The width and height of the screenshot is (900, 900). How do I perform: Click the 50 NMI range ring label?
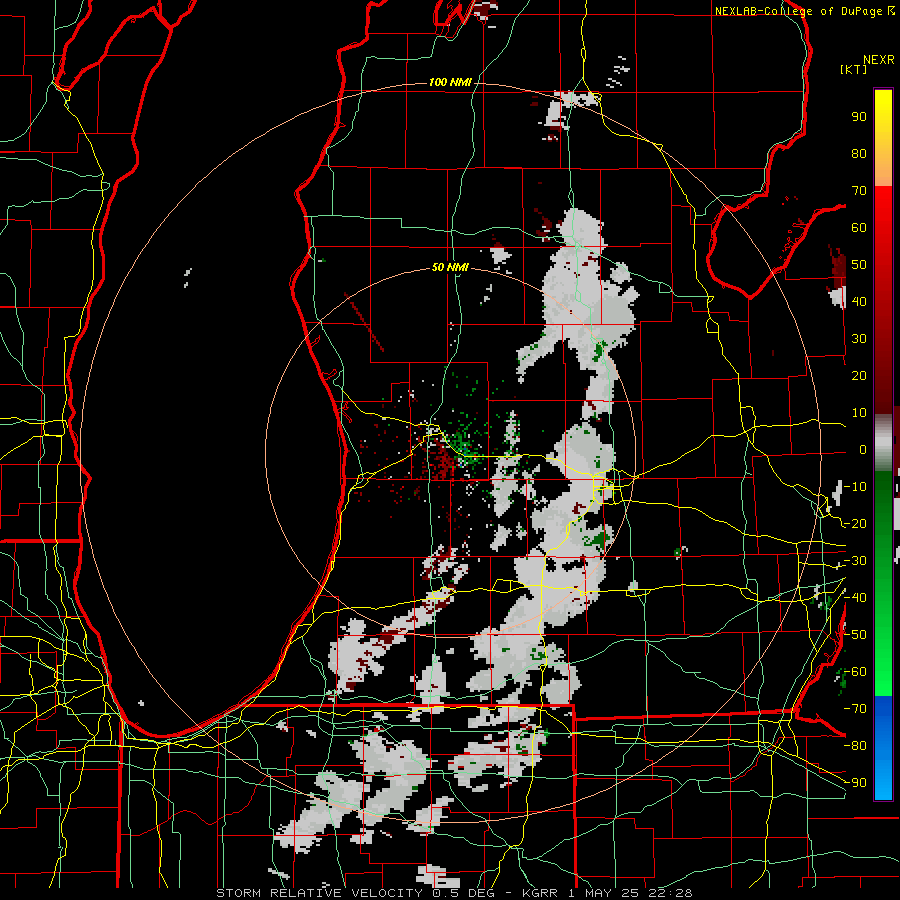pyautogui.click(x=450, y=267)
